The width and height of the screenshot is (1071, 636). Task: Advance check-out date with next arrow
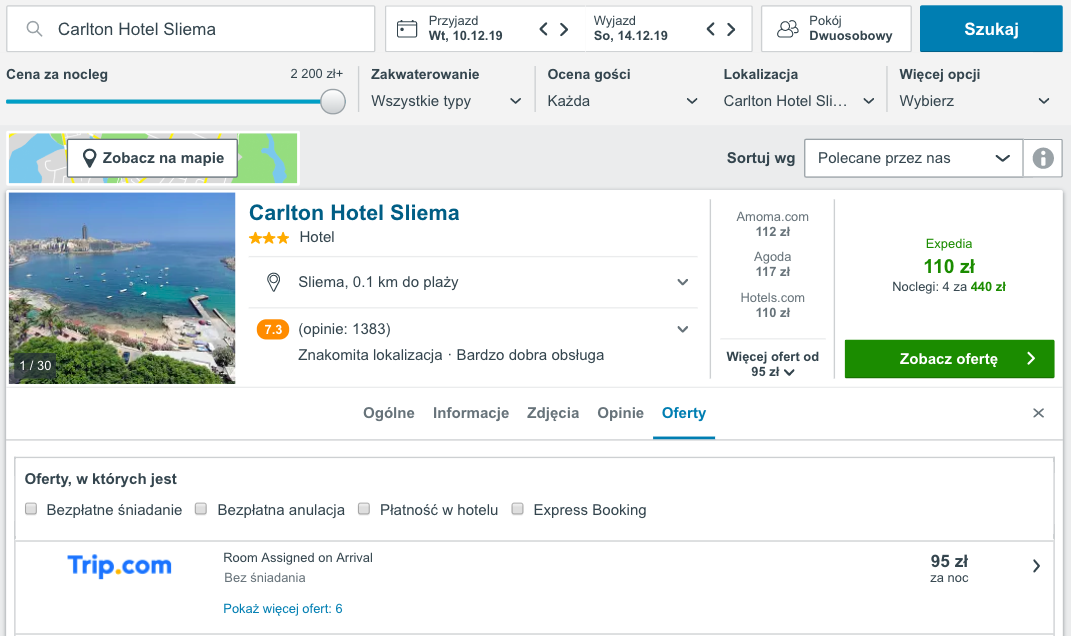tap(731, 29)
